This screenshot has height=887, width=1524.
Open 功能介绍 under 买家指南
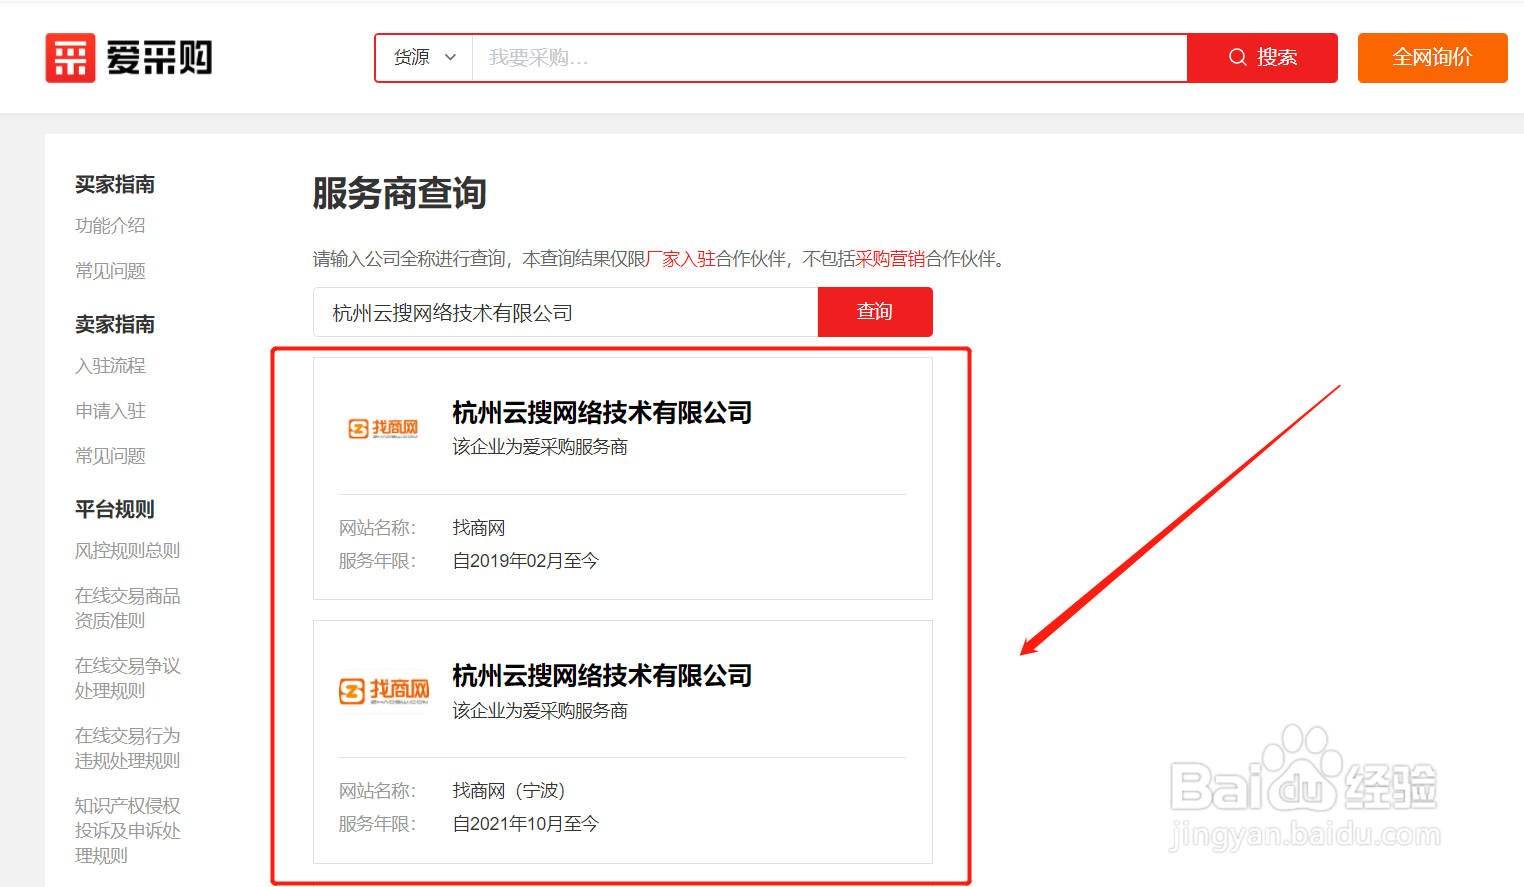[110, 226]
